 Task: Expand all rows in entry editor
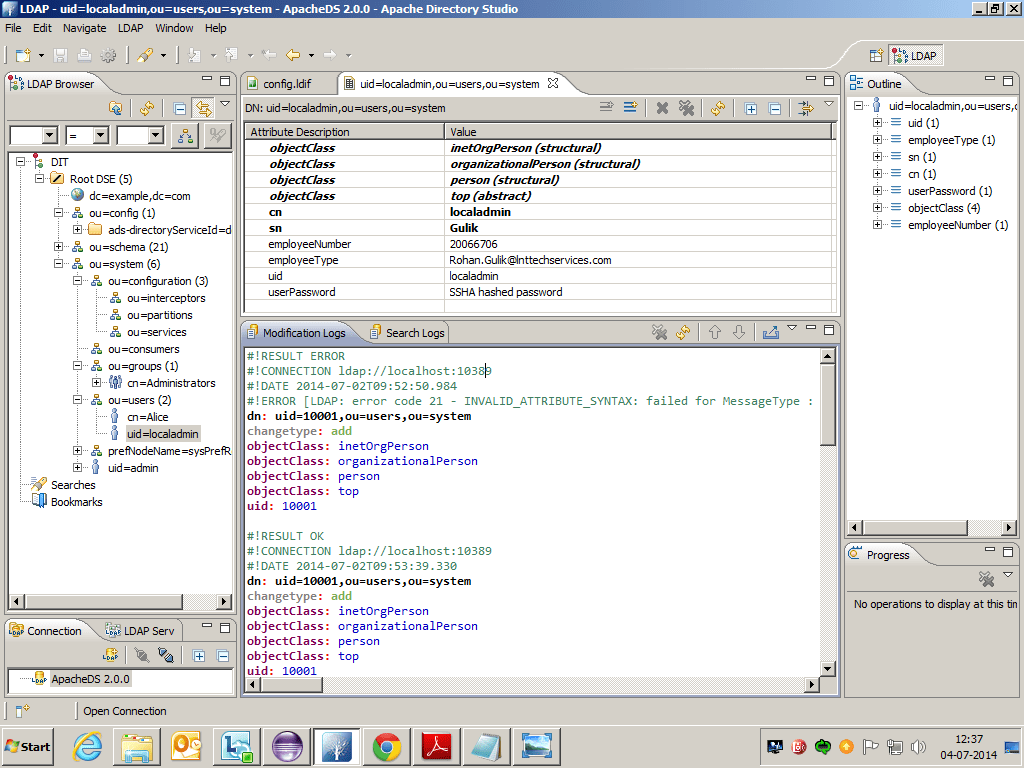[x=751, y=108]
